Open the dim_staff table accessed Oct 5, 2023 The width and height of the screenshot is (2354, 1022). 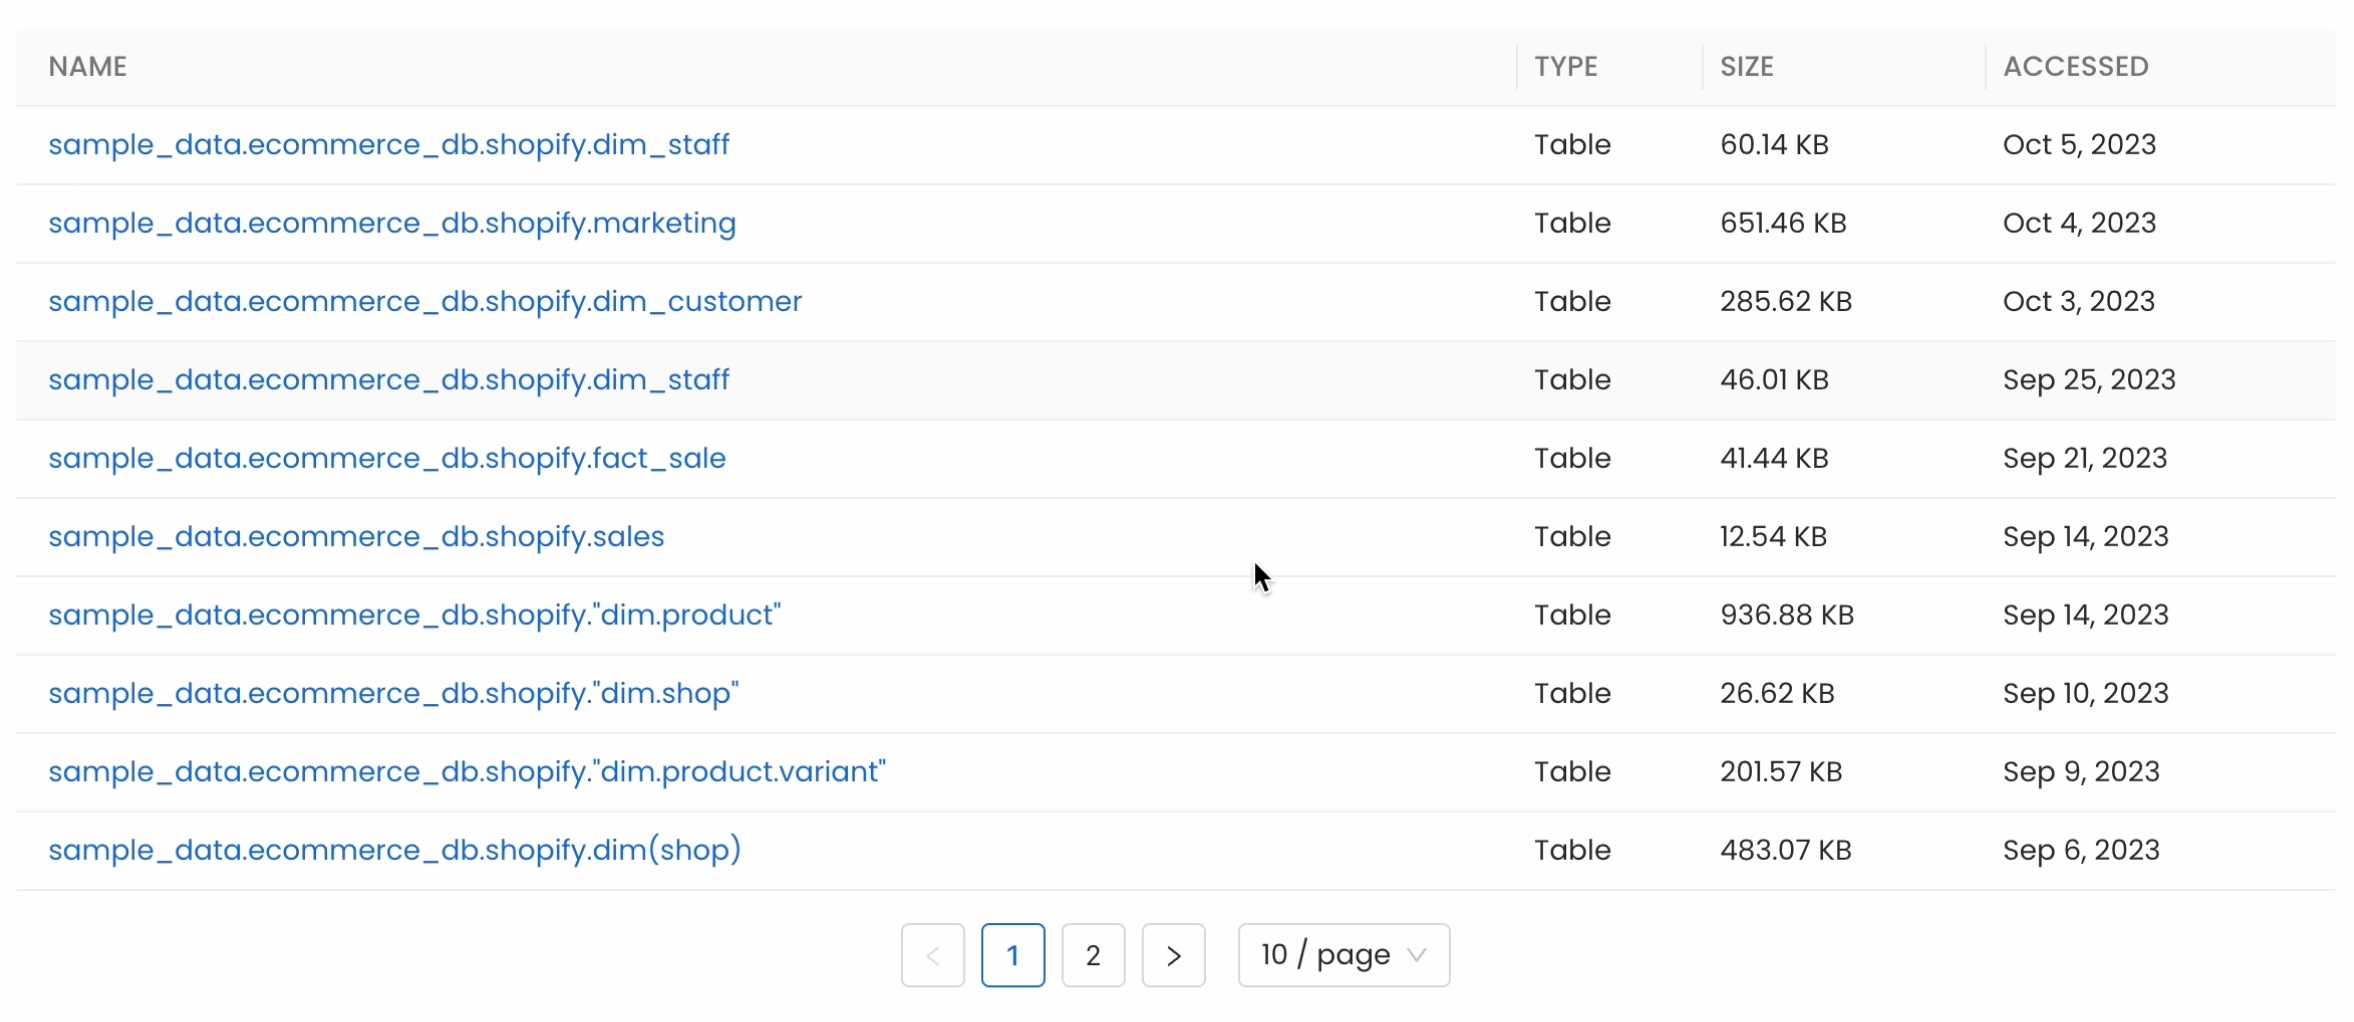tap(388, 145)
